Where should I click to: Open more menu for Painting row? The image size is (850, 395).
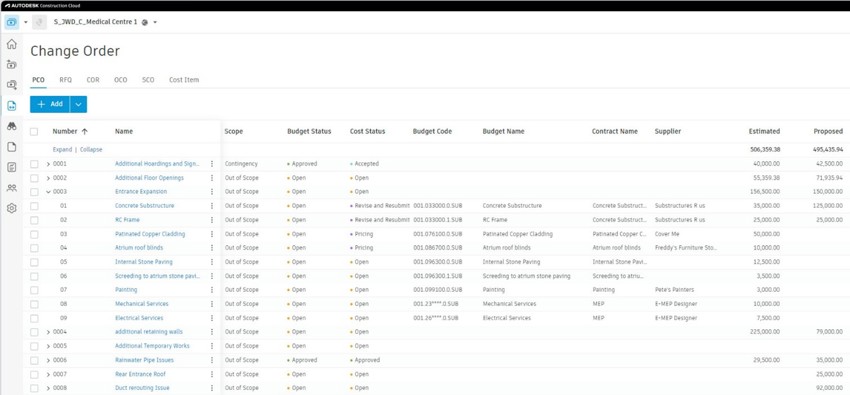[x=212, y=290]
